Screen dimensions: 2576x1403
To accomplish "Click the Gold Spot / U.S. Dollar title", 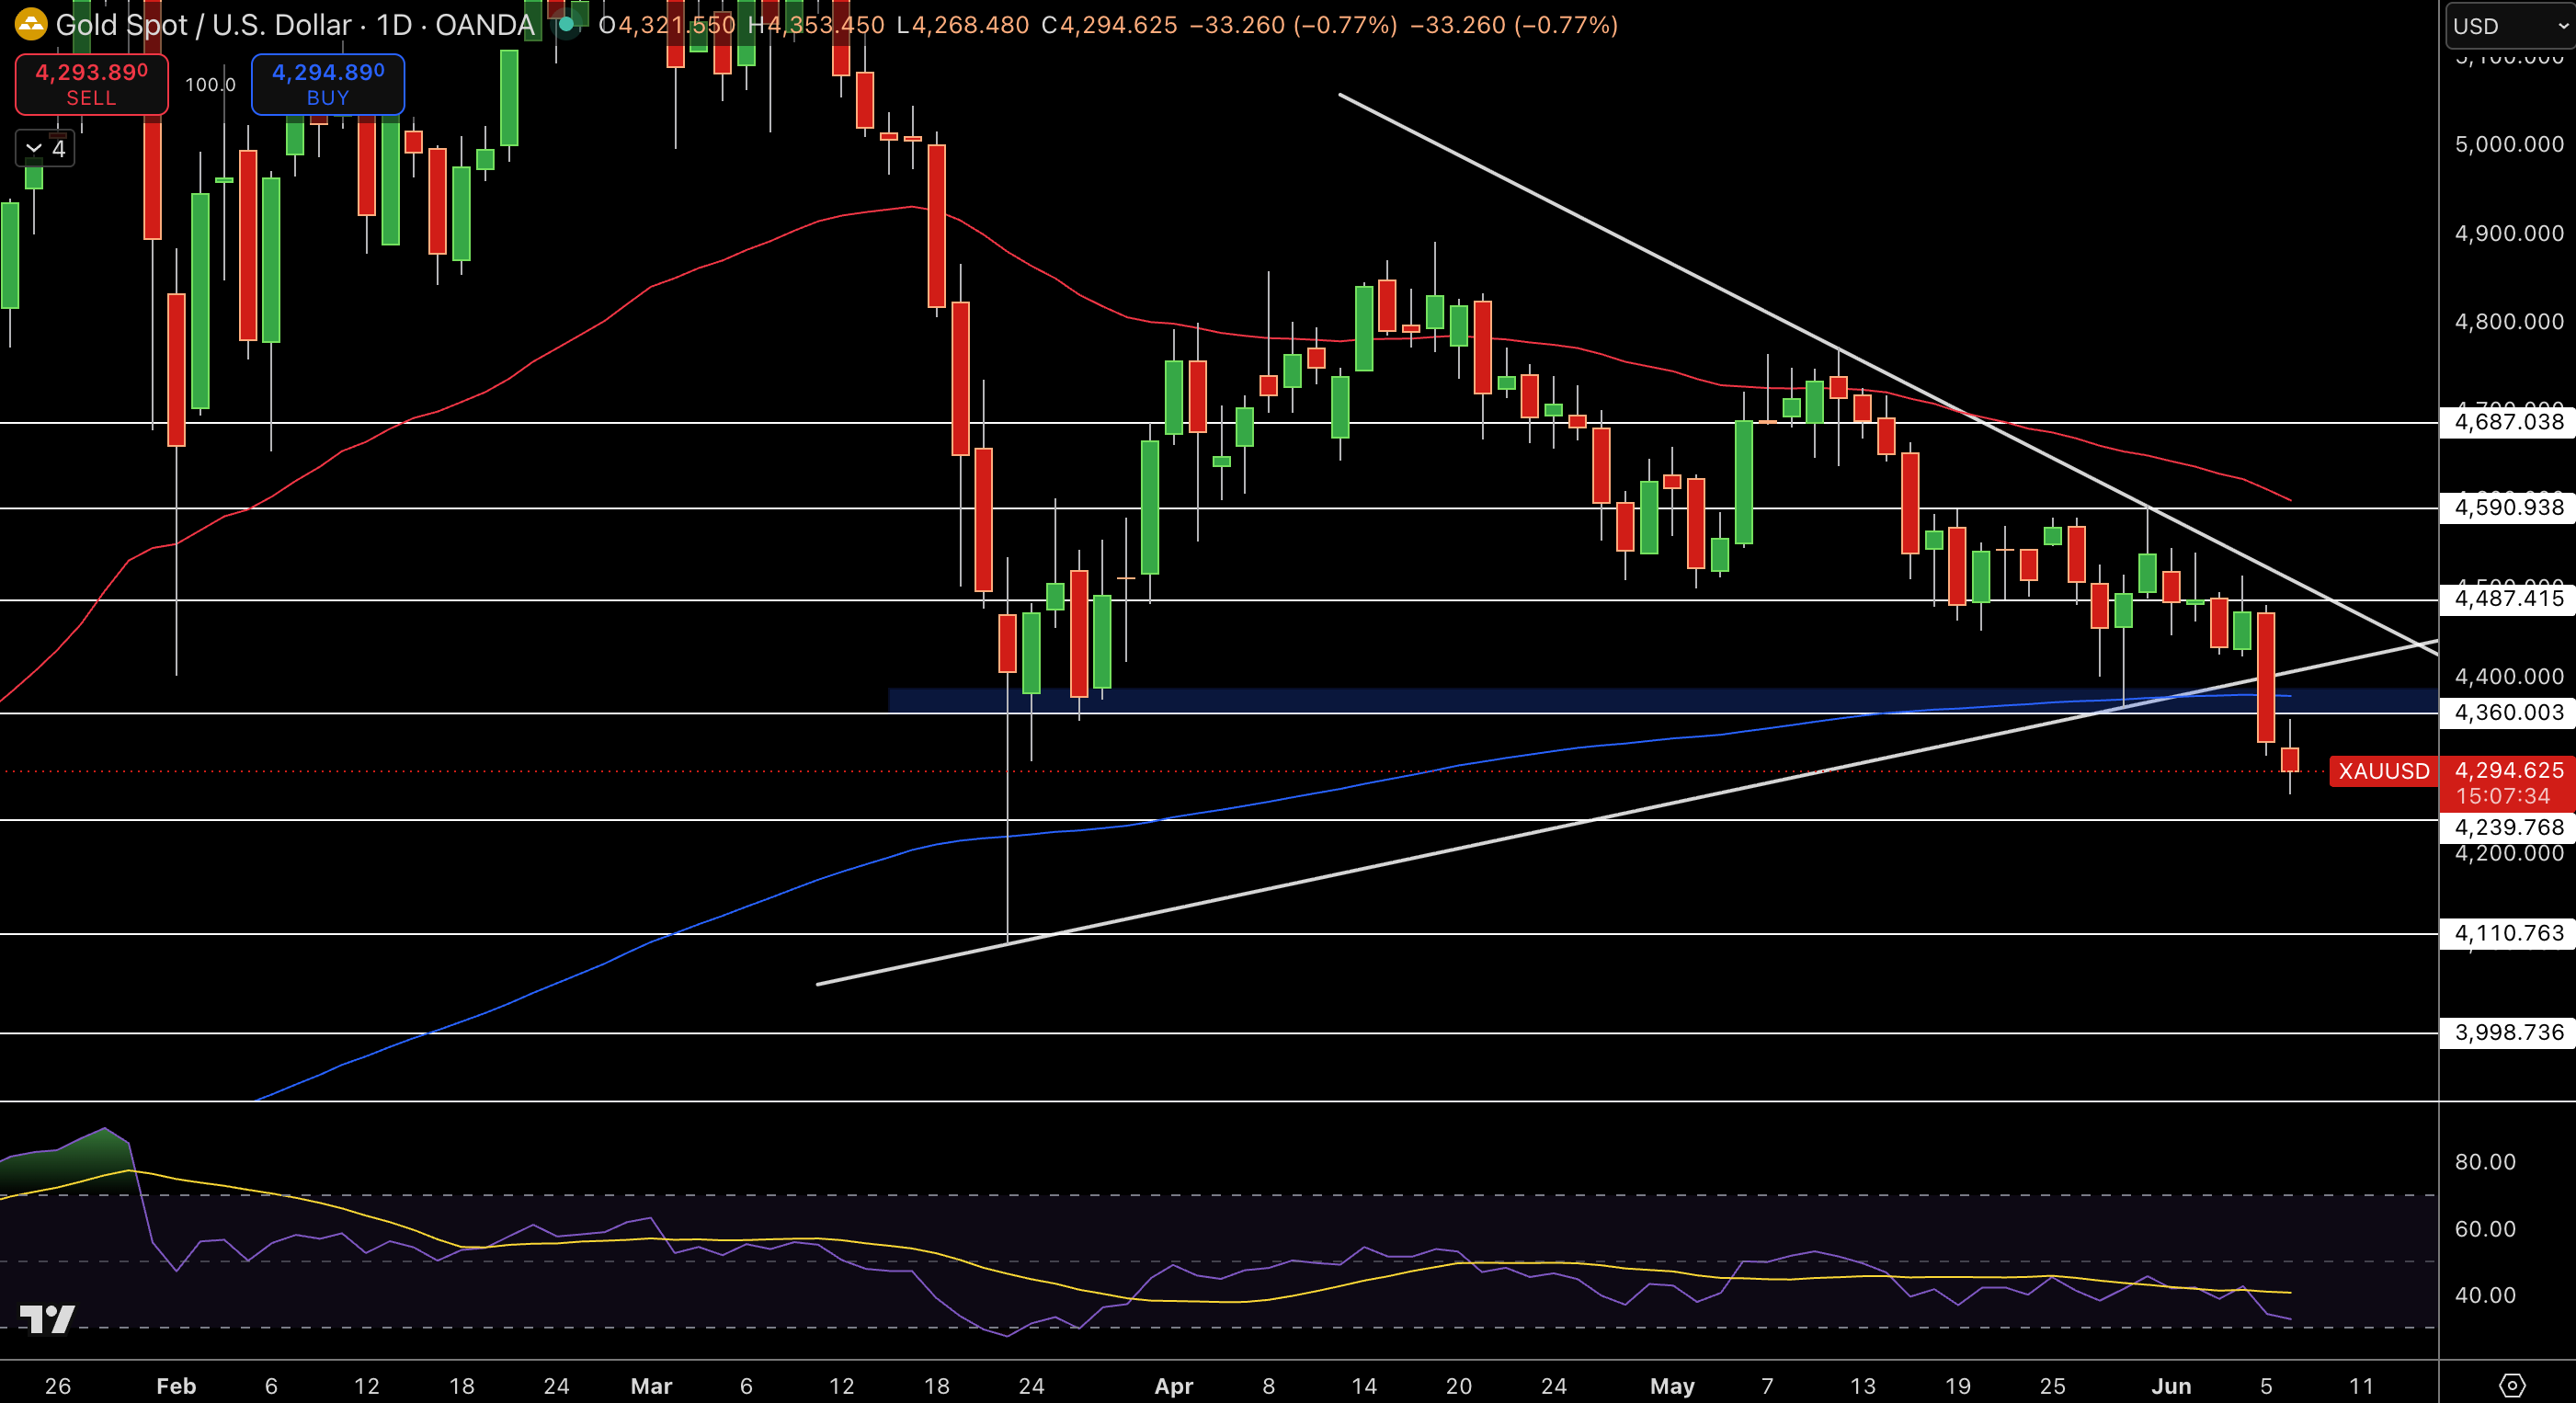I will 203,25.
